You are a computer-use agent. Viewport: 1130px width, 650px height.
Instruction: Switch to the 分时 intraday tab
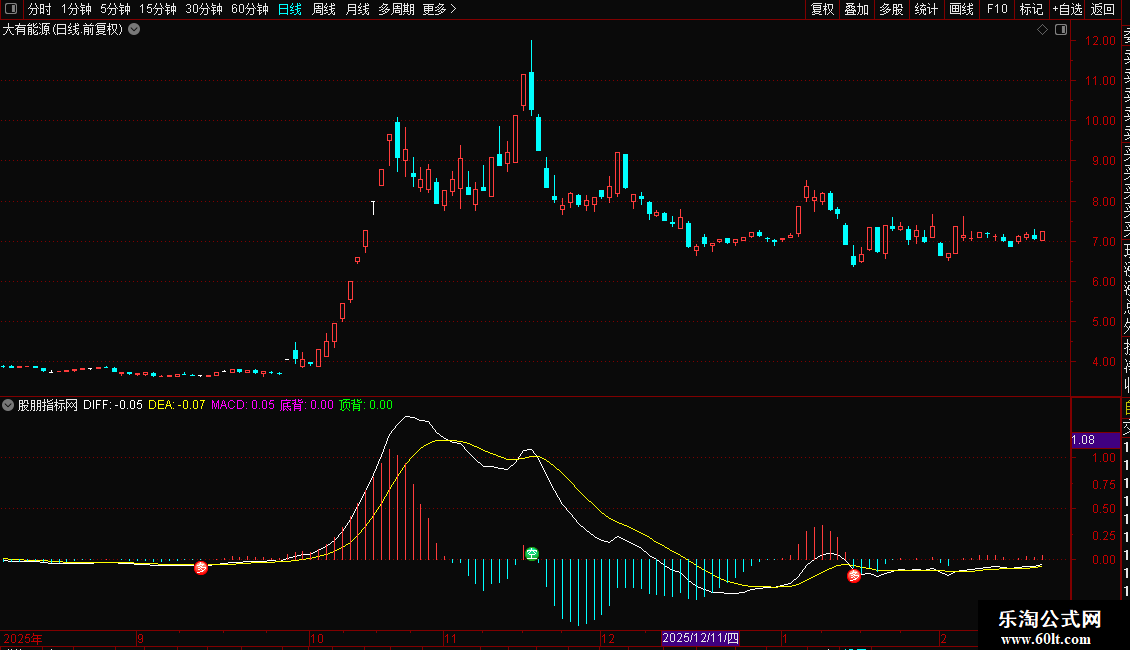pyautogui.click(x=40, y=9)
